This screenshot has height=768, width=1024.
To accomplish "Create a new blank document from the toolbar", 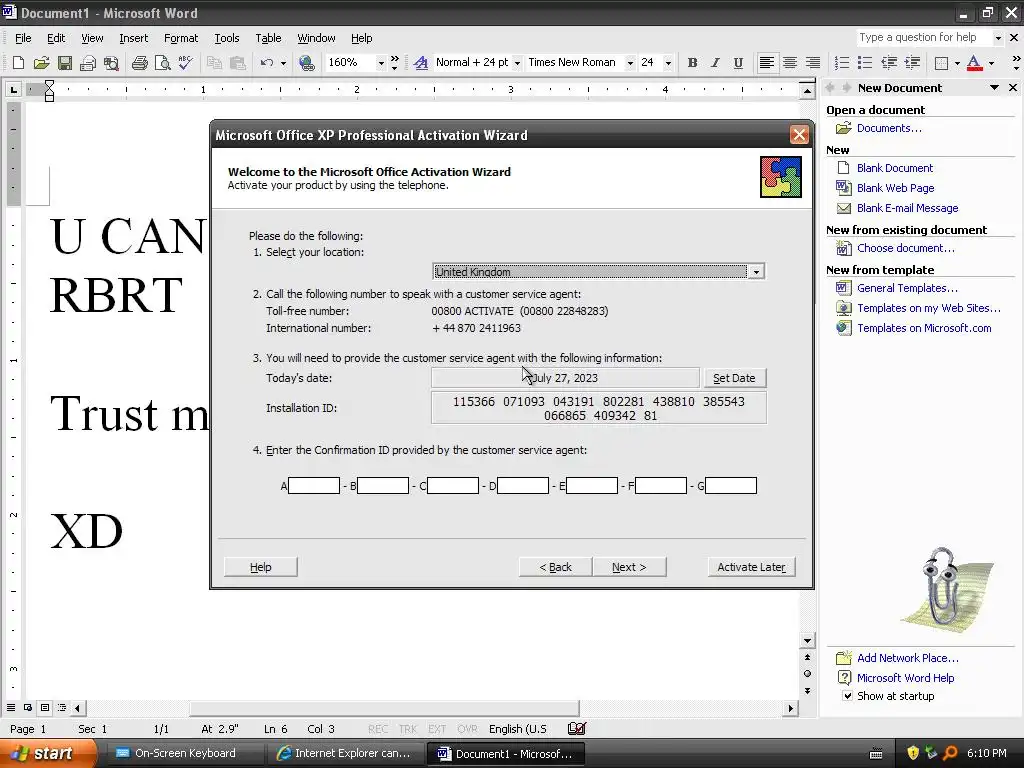I will click(x=18, y=63).
